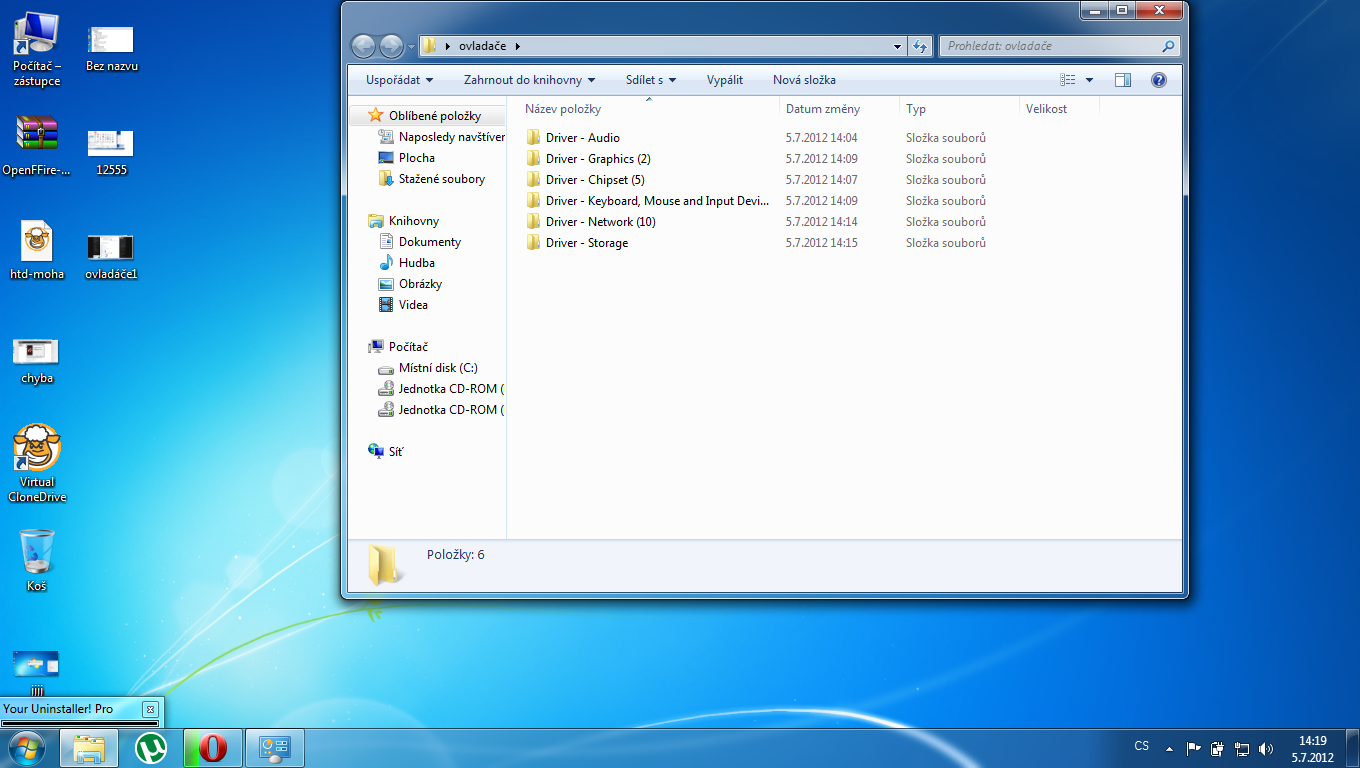Click the Prohledat: ovladače search field
1360x768 pixels.
coord(1050,46)
